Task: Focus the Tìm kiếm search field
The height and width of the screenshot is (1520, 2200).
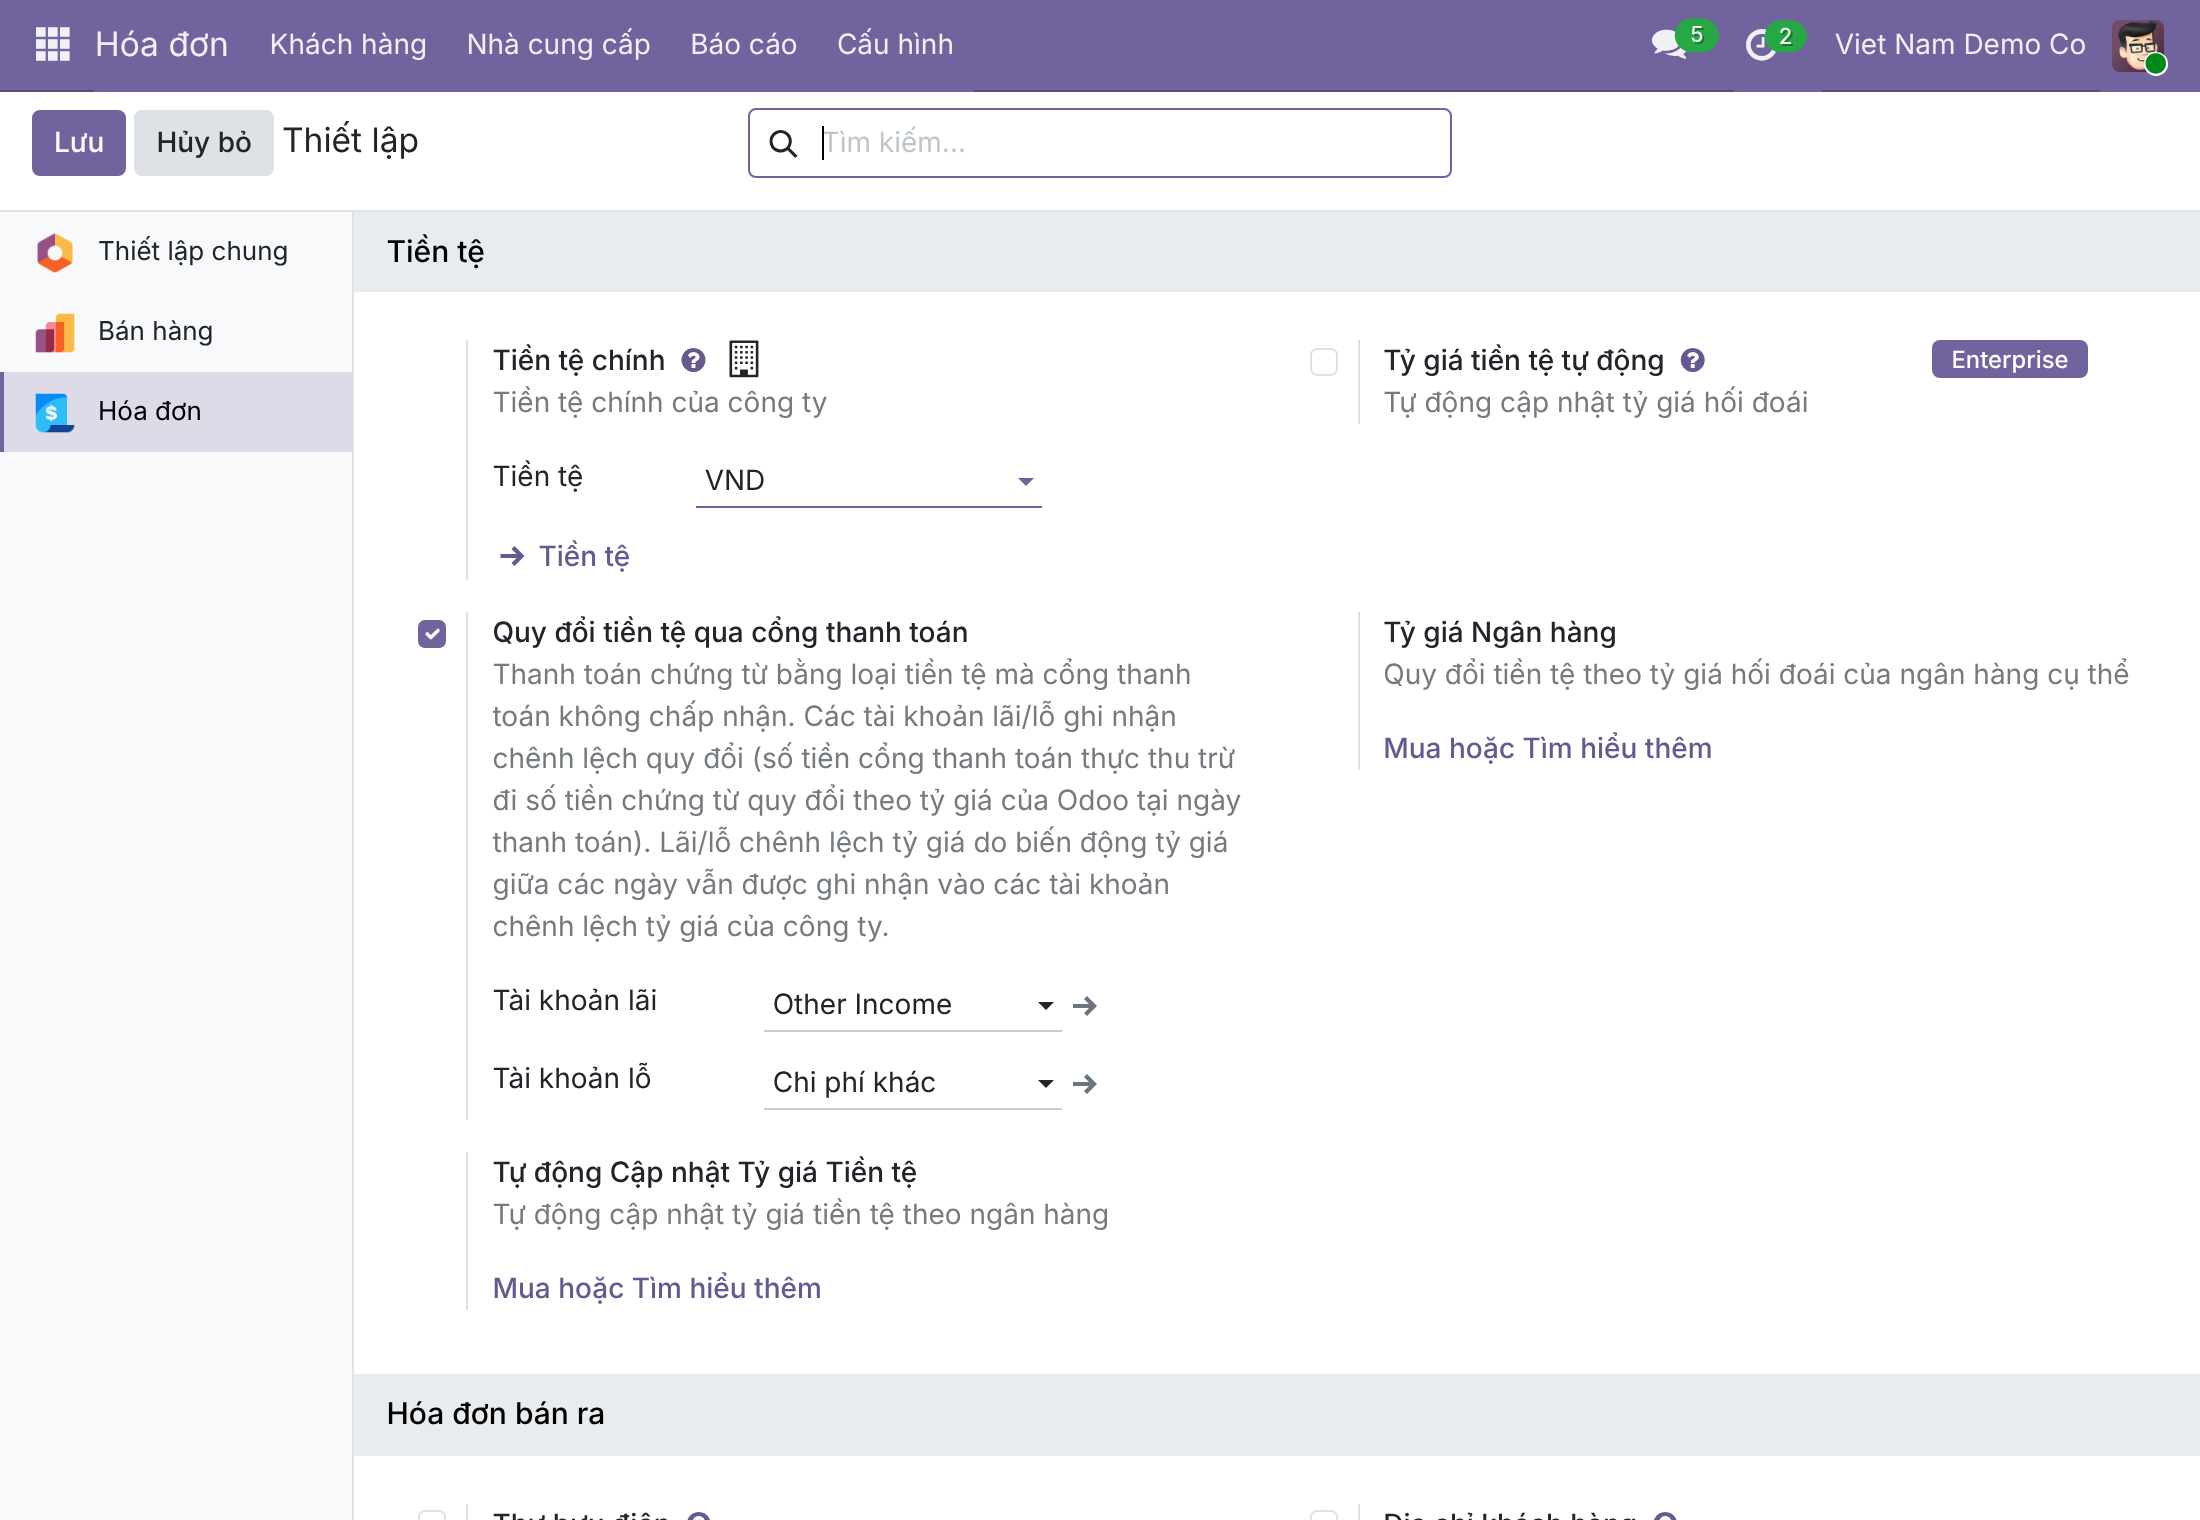Action: [x=1100, y=143]
